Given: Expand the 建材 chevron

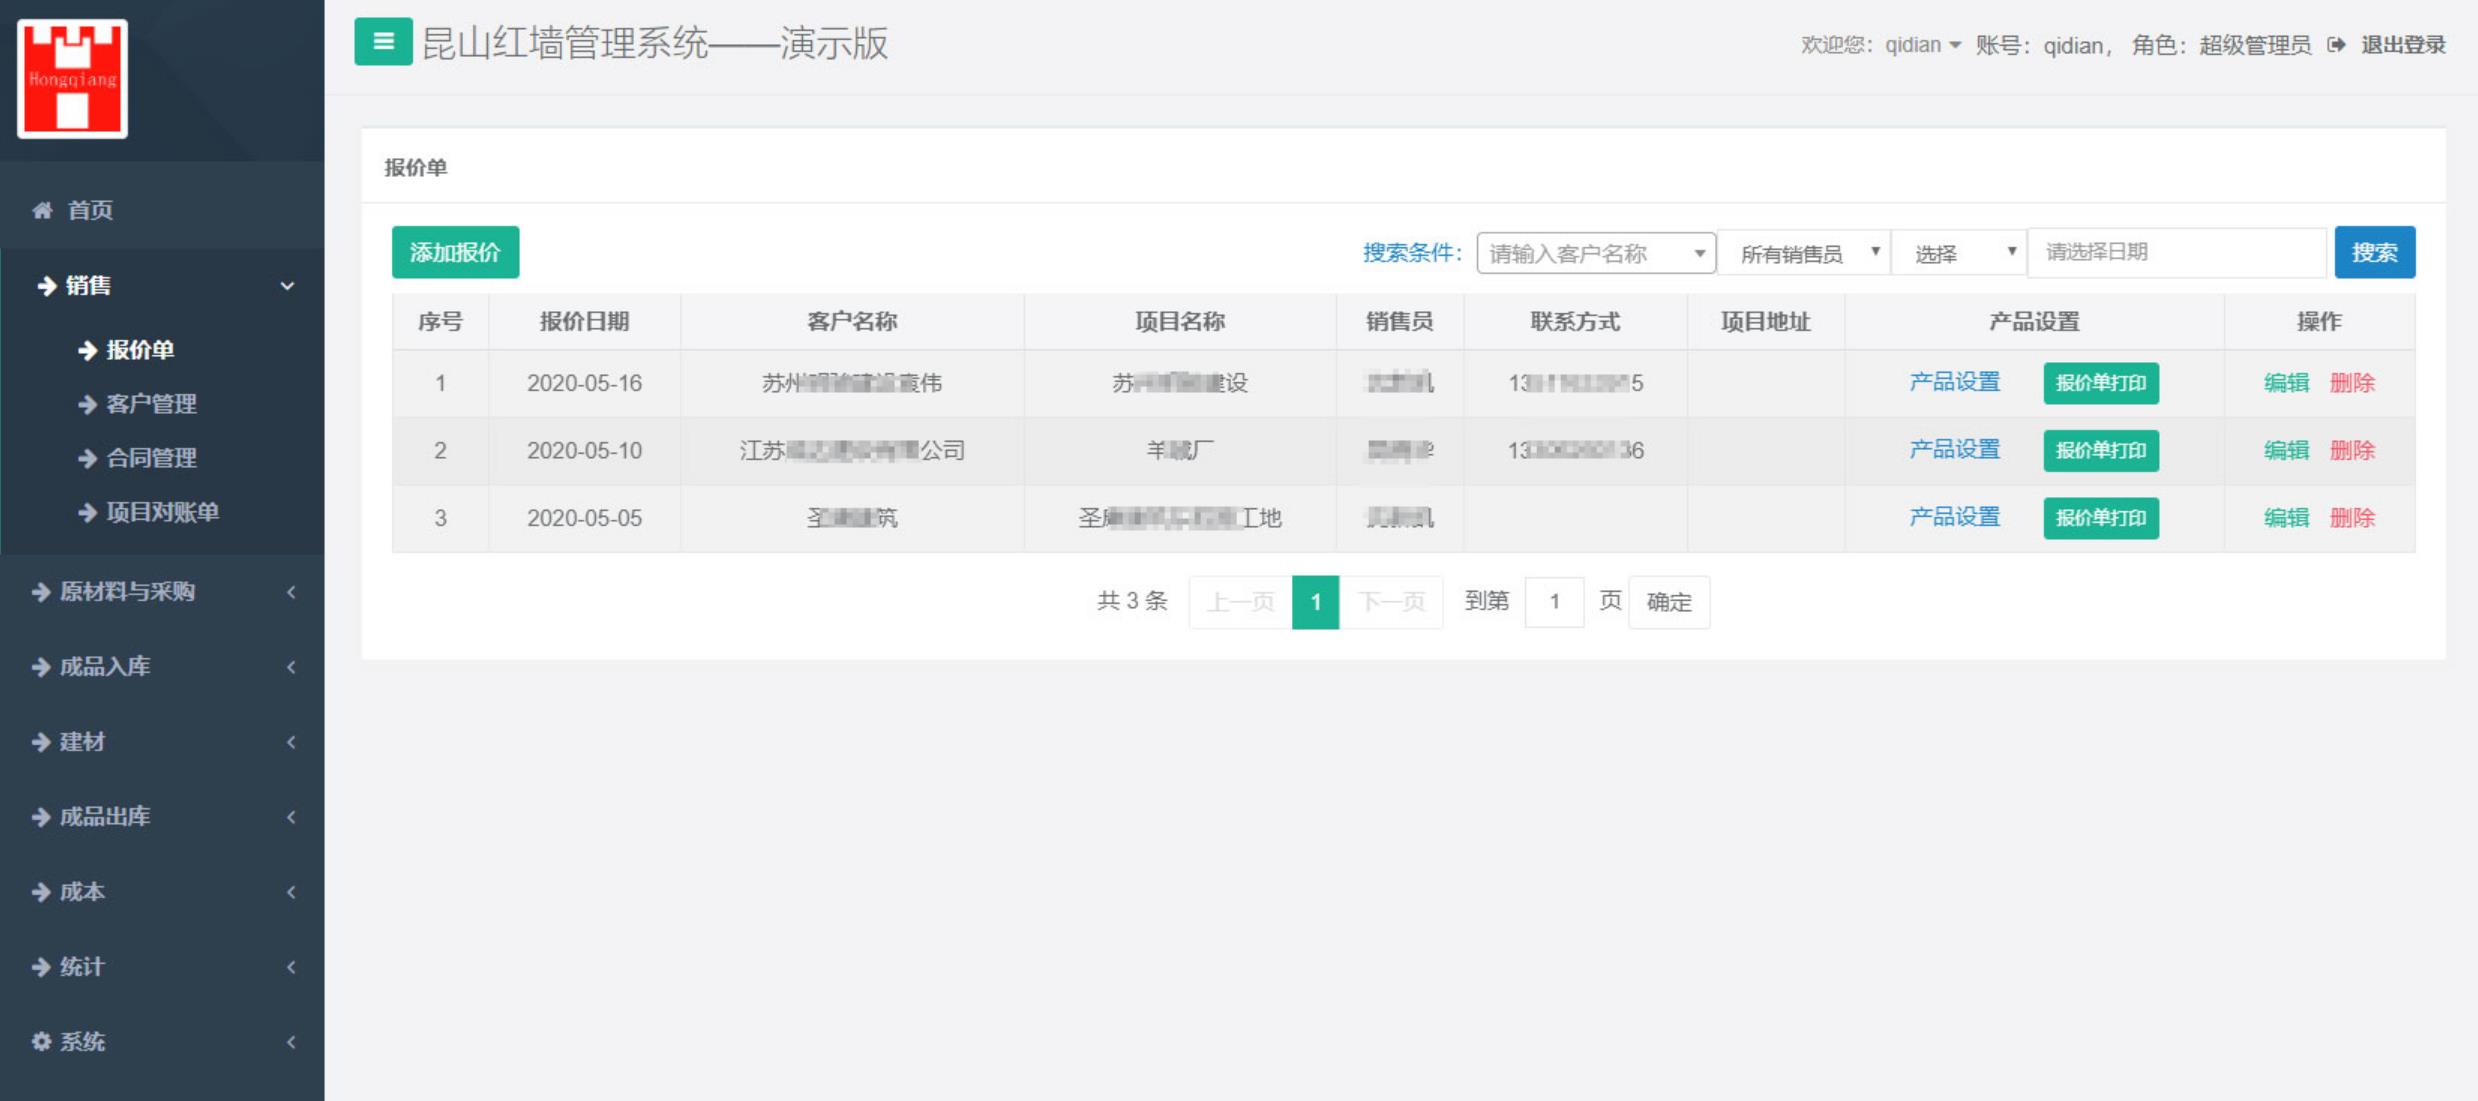Looking at the screenshot, I should (x=291, y=742).
